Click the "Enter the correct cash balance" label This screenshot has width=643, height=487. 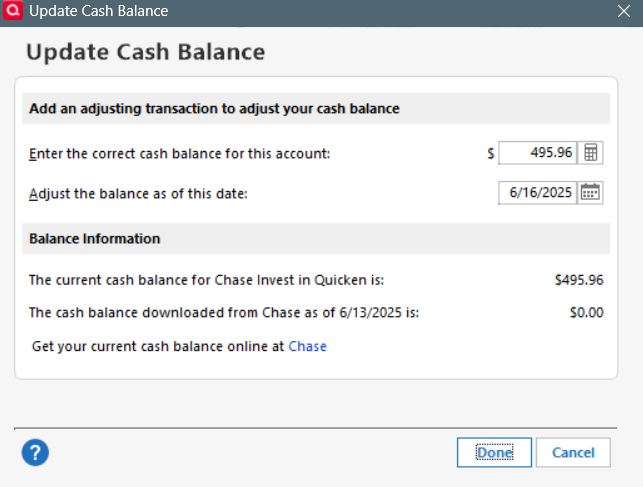(179, 153)
